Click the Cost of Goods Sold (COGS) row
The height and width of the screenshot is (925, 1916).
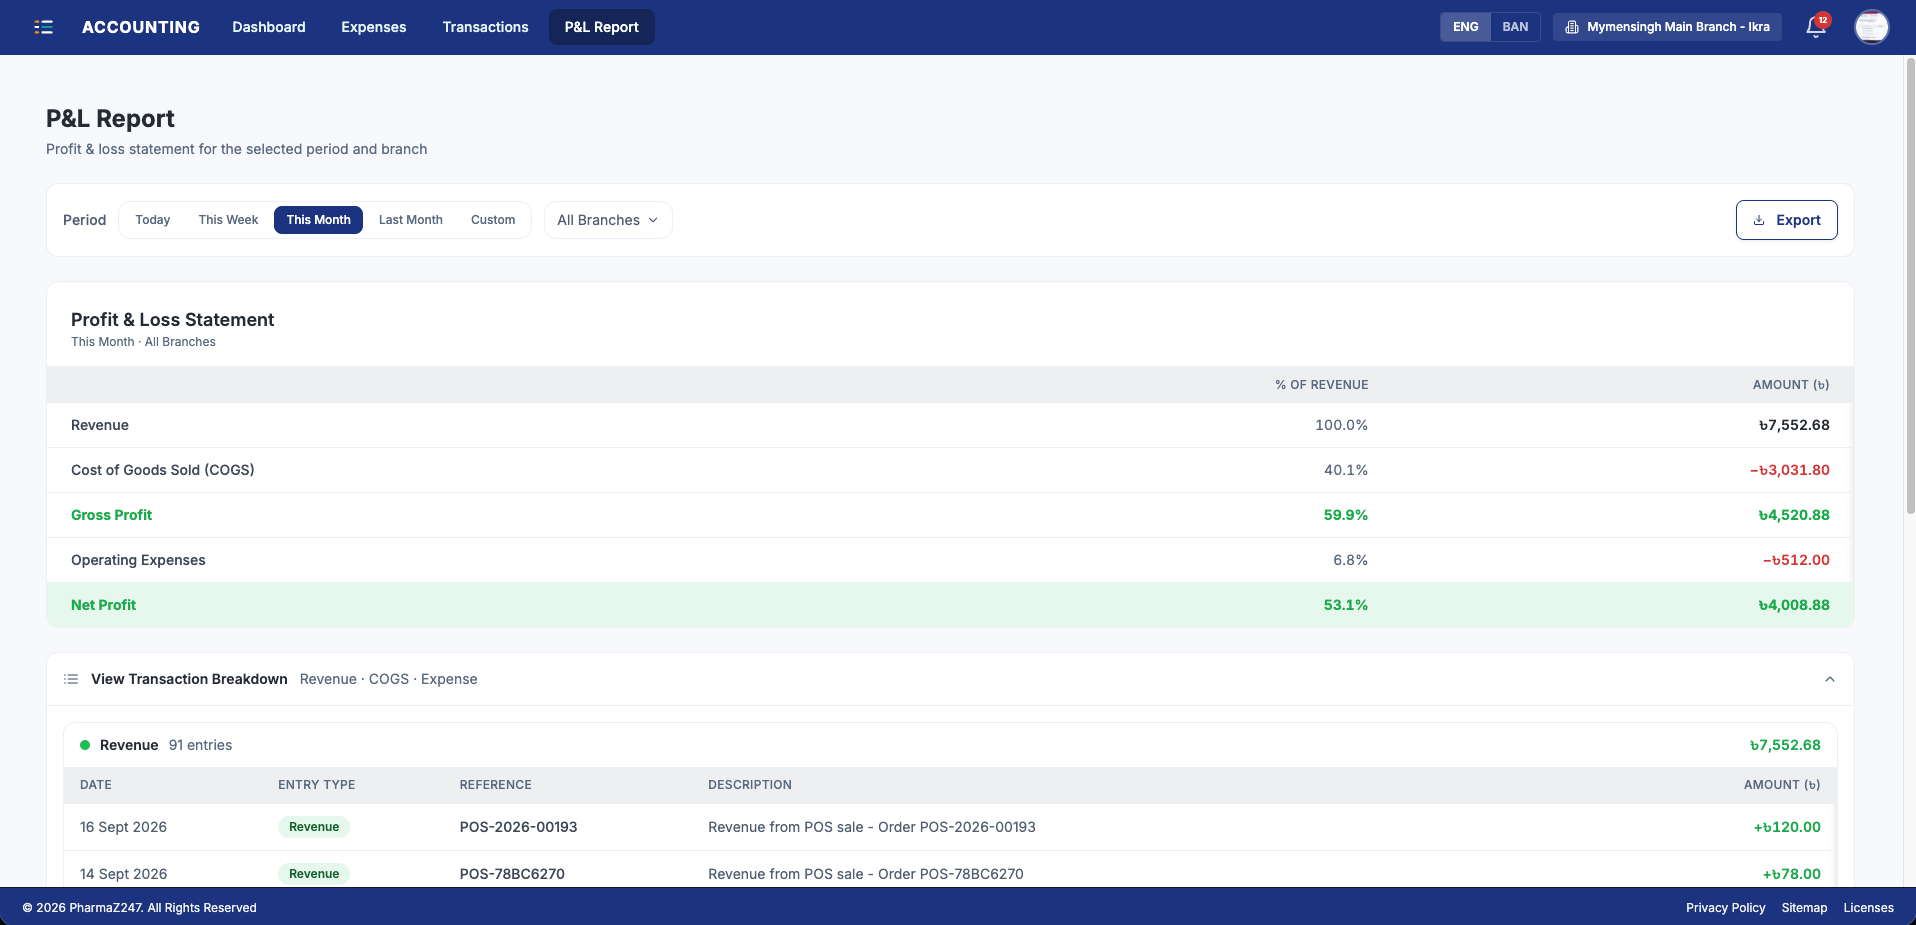[949, 470]
